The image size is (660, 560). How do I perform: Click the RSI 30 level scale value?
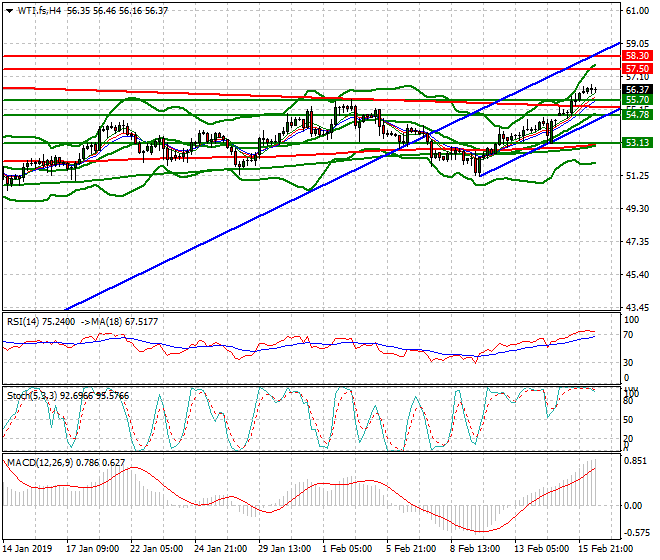click(x=628, y=363)
